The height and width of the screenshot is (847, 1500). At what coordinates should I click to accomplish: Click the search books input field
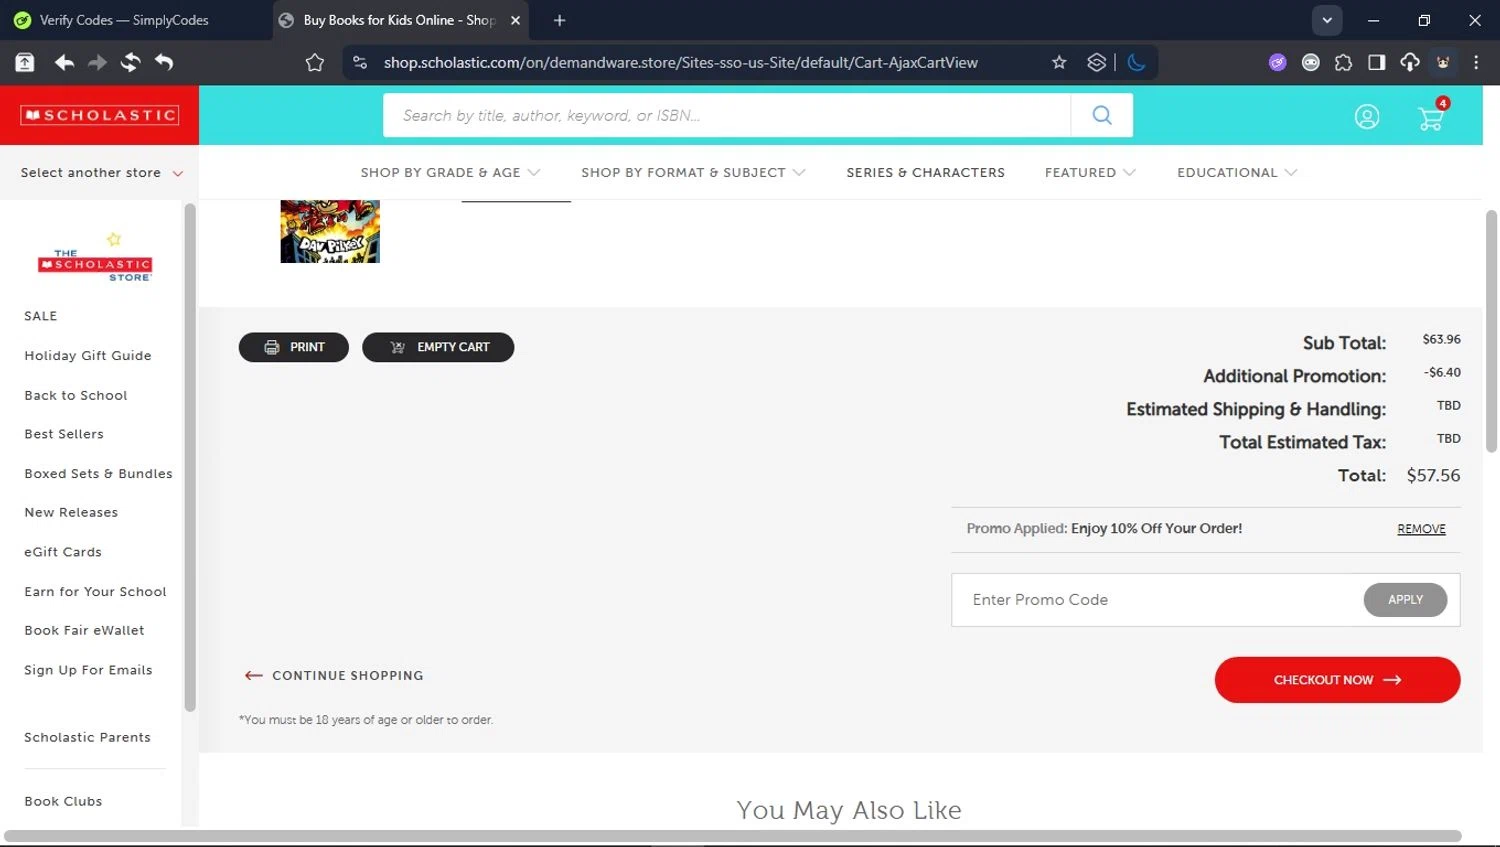click(x=727, y=115)
